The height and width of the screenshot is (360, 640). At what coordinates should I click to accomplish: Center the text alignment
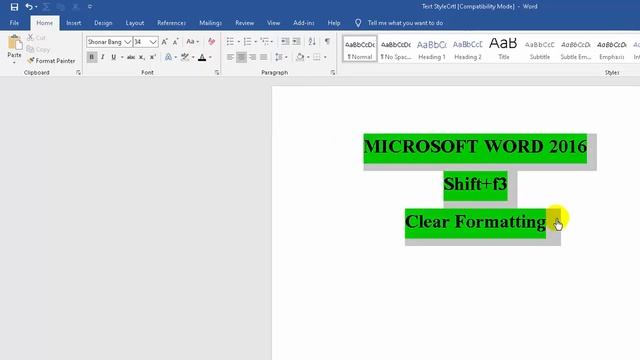pyautogui.click(x=241, y=57)
